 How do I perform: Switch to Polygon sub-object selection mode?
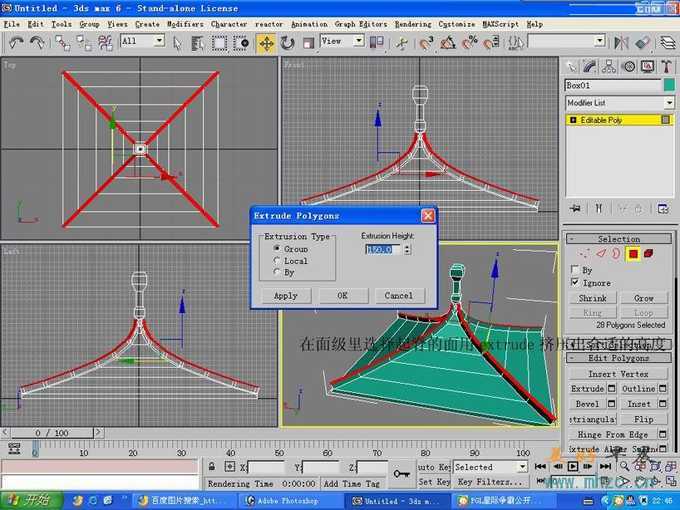(x=632, y=254)
